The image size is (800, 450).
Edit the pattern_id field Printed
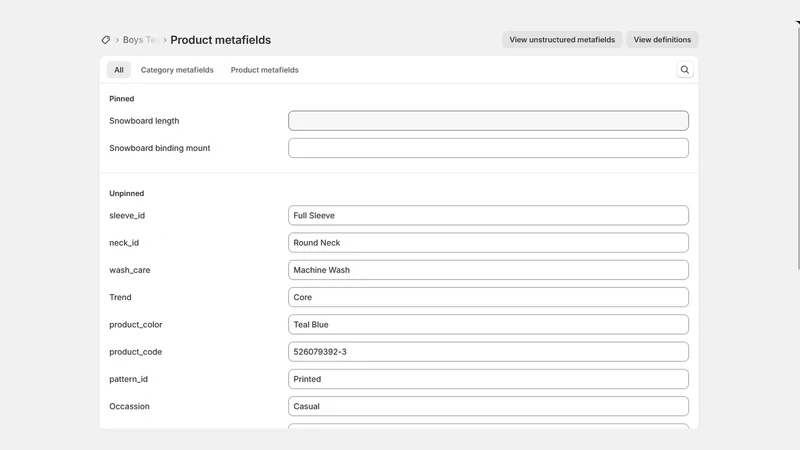pyautogui.click(x=488, y=379)
